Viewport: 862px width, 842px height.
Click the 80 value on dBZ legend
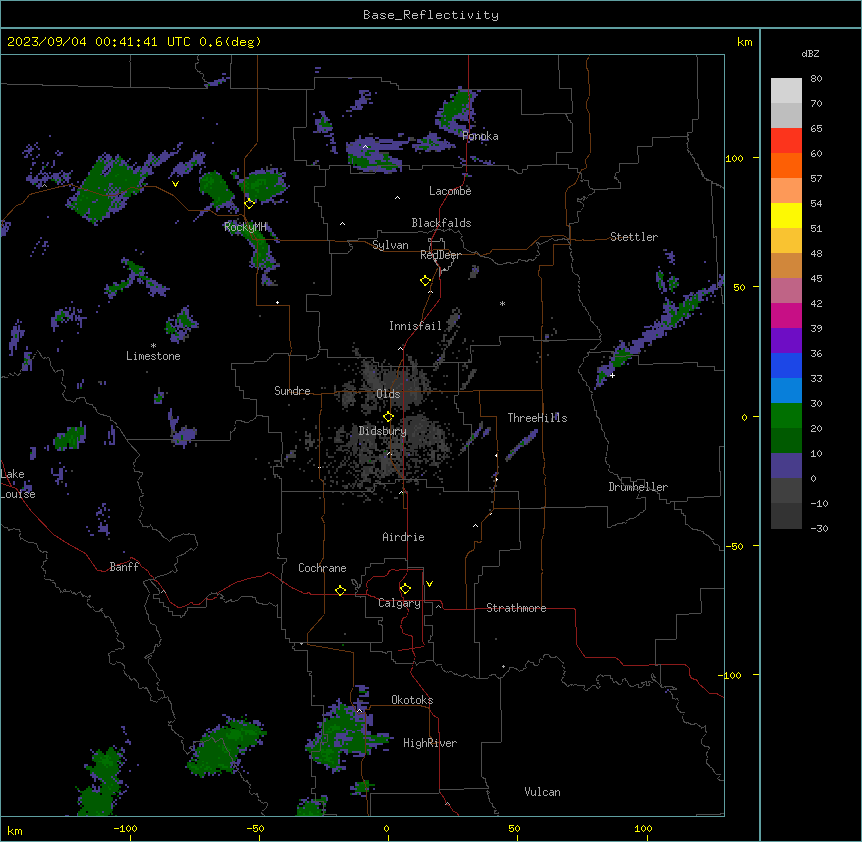pos(816,79)
